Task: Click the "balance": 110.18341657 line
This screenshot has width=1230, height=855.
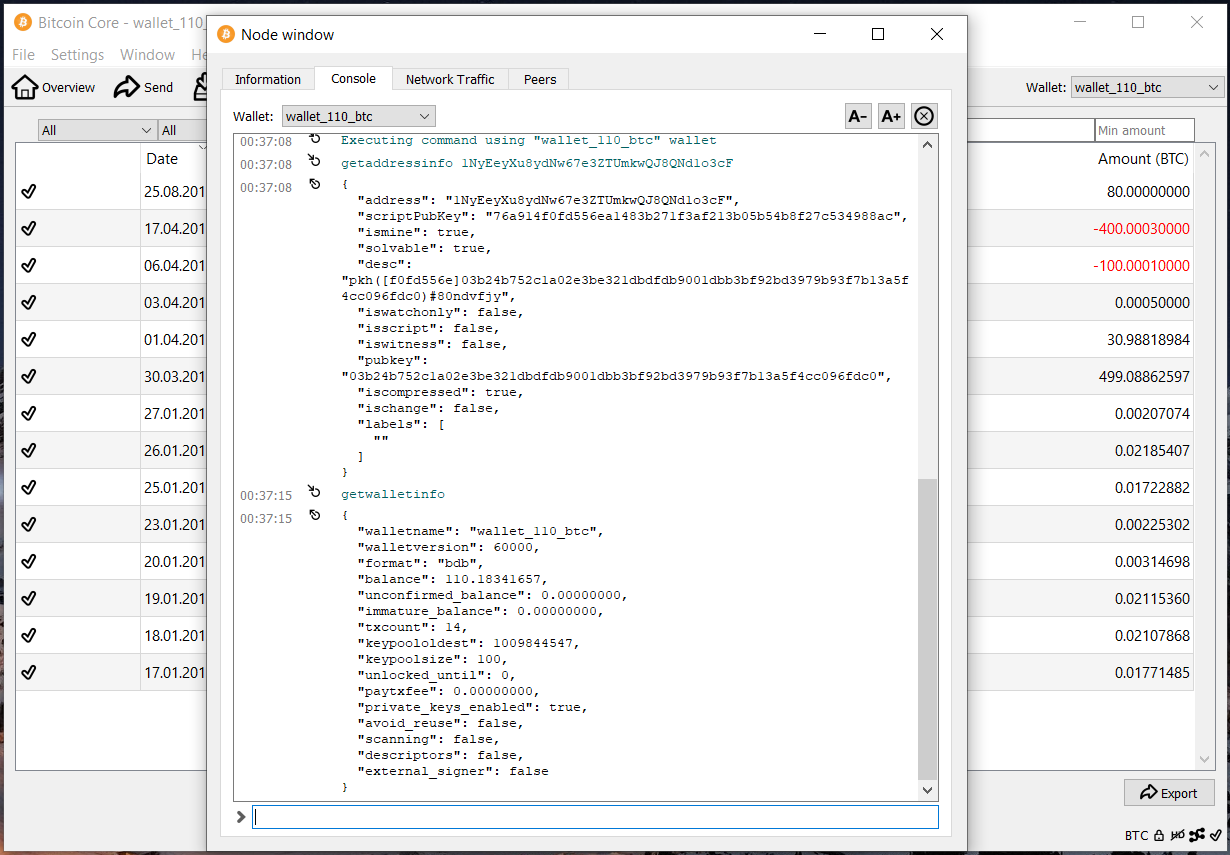Action: [451, 579]
